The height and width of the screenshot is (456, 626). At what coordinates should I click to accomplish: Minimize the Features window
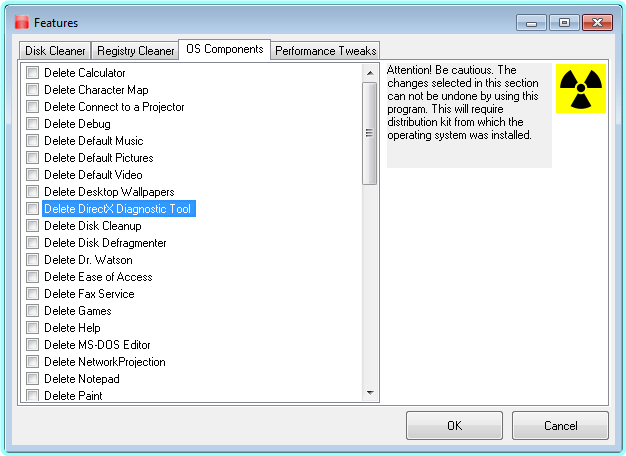531,23
